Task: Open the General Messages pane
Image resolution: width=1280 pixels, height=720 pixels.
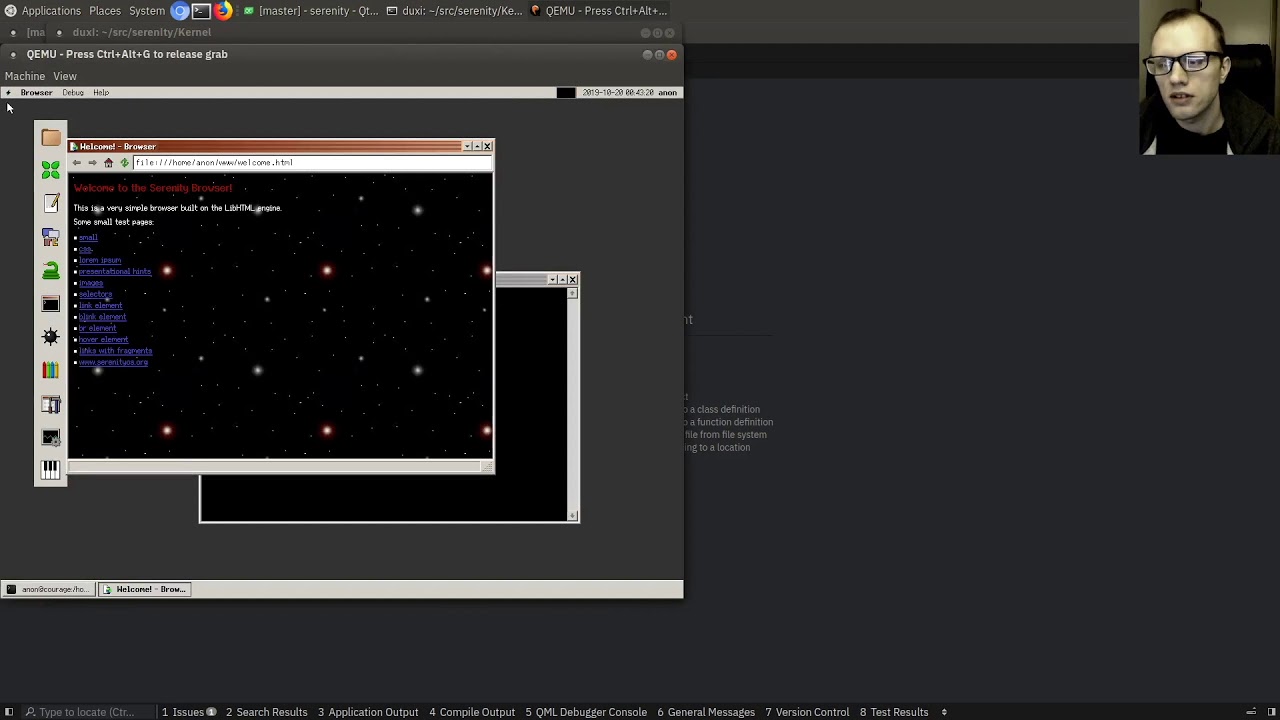Action: (706, 712)
